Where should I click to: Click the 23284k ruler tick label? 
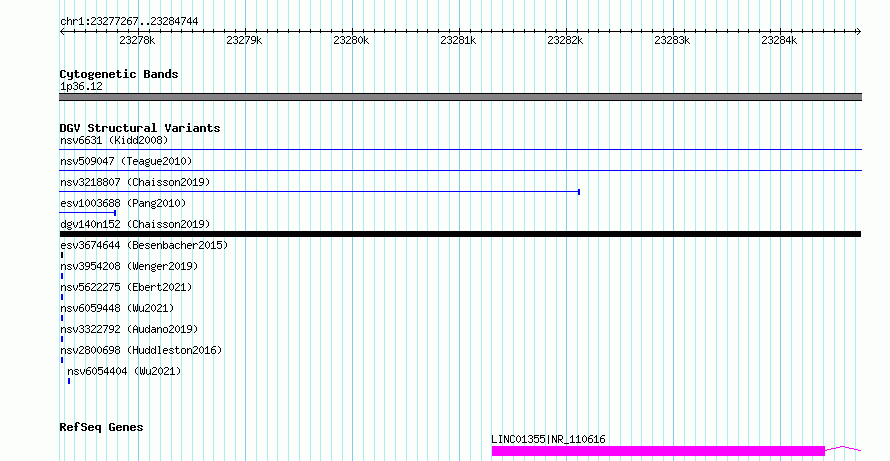point(779,40)
